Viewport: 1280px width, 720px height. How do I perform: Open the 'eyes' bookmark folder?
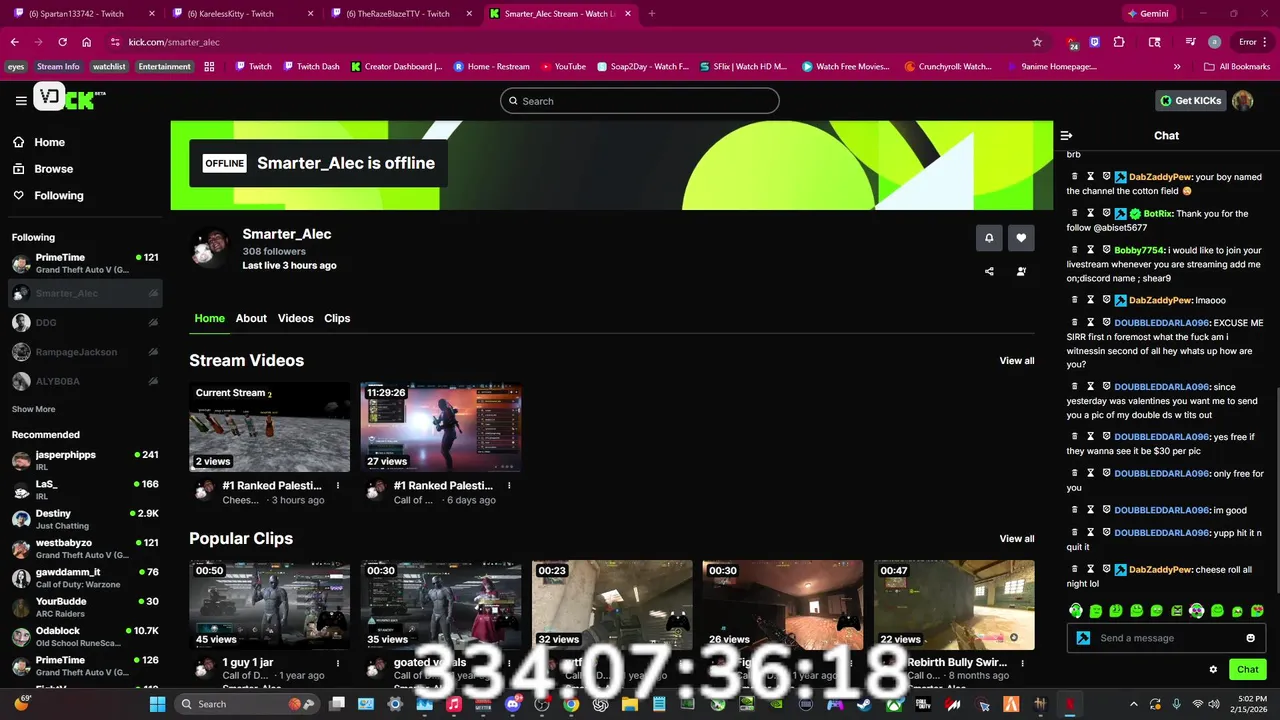click(16, 66)
